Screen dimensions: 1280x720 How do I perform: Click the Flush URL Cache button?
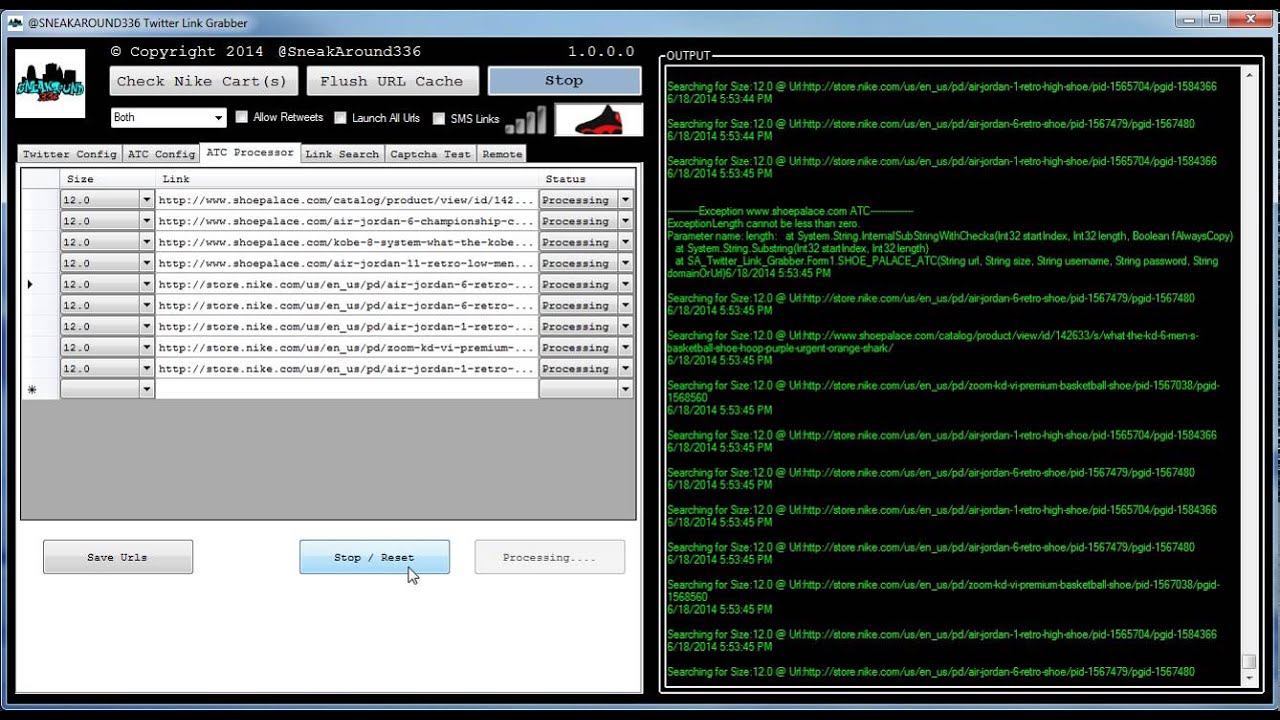pos(391,81)
